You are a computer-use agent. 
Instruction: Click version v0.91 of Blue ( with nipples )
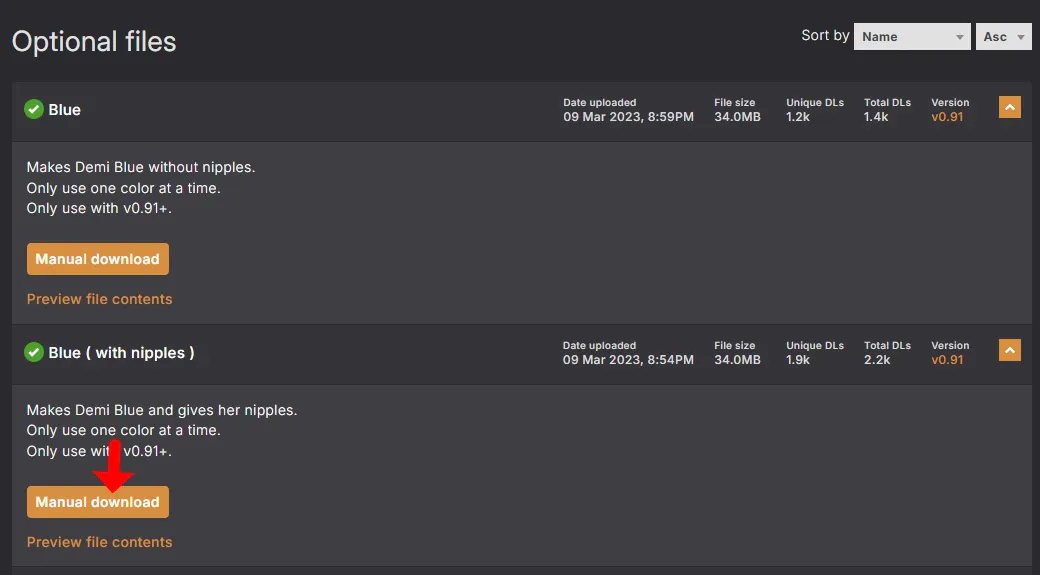click(947, 360)
